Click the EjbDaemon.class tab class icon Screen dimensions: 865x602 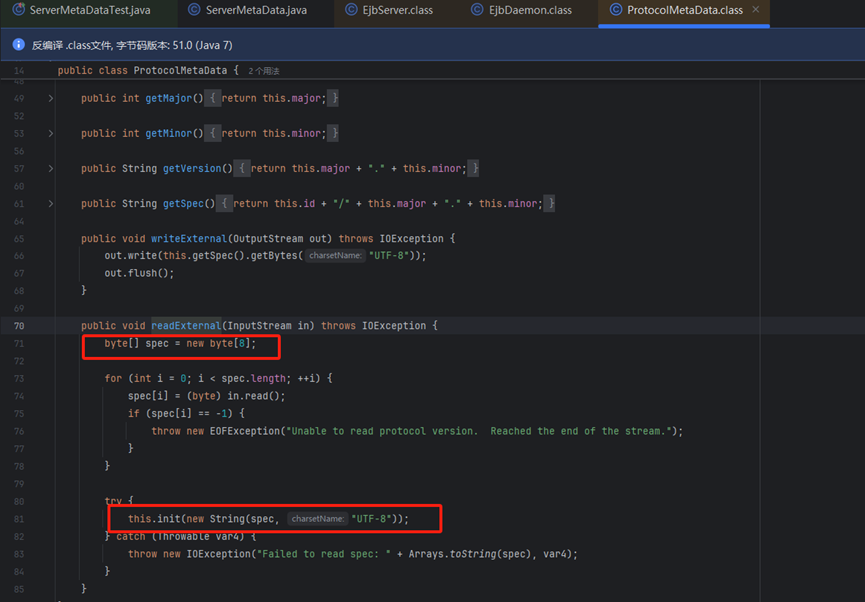(478, 10)
